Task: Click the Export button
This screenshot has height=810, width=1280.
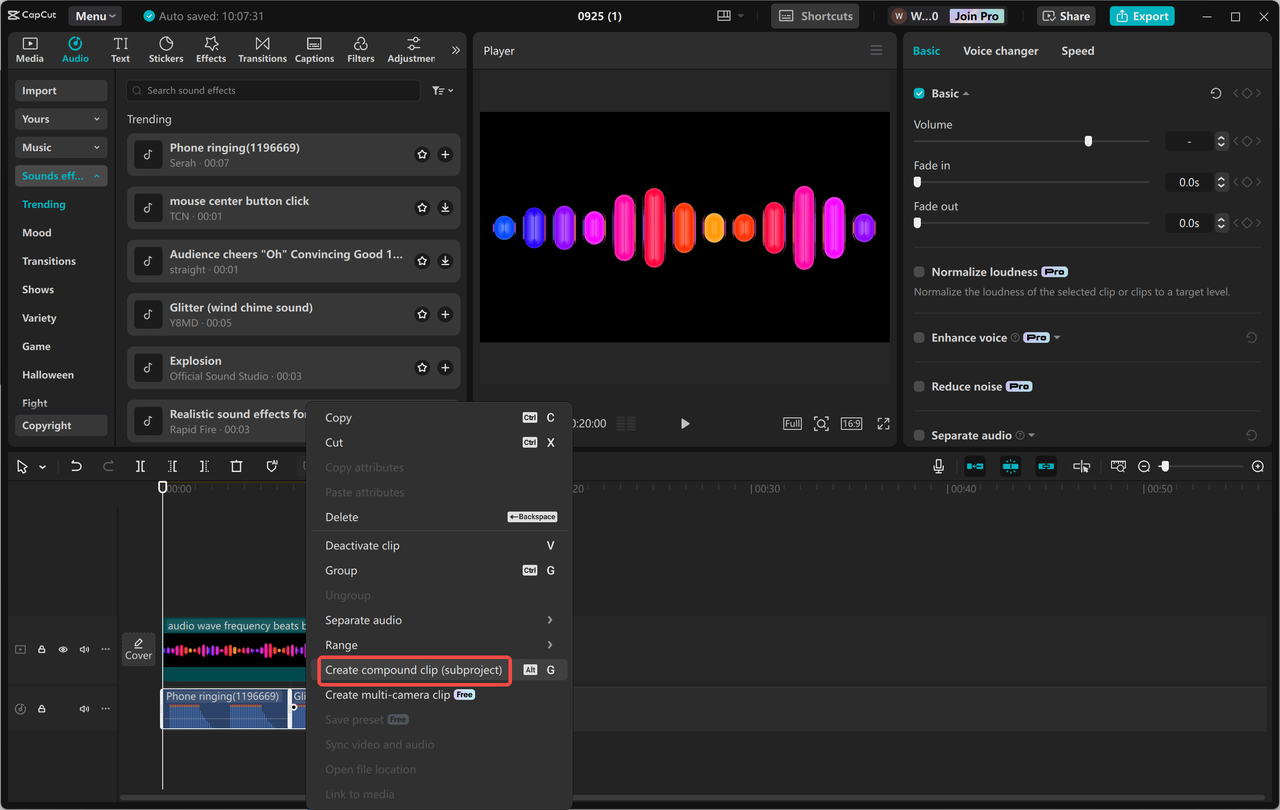Action: click(1141, 15)
